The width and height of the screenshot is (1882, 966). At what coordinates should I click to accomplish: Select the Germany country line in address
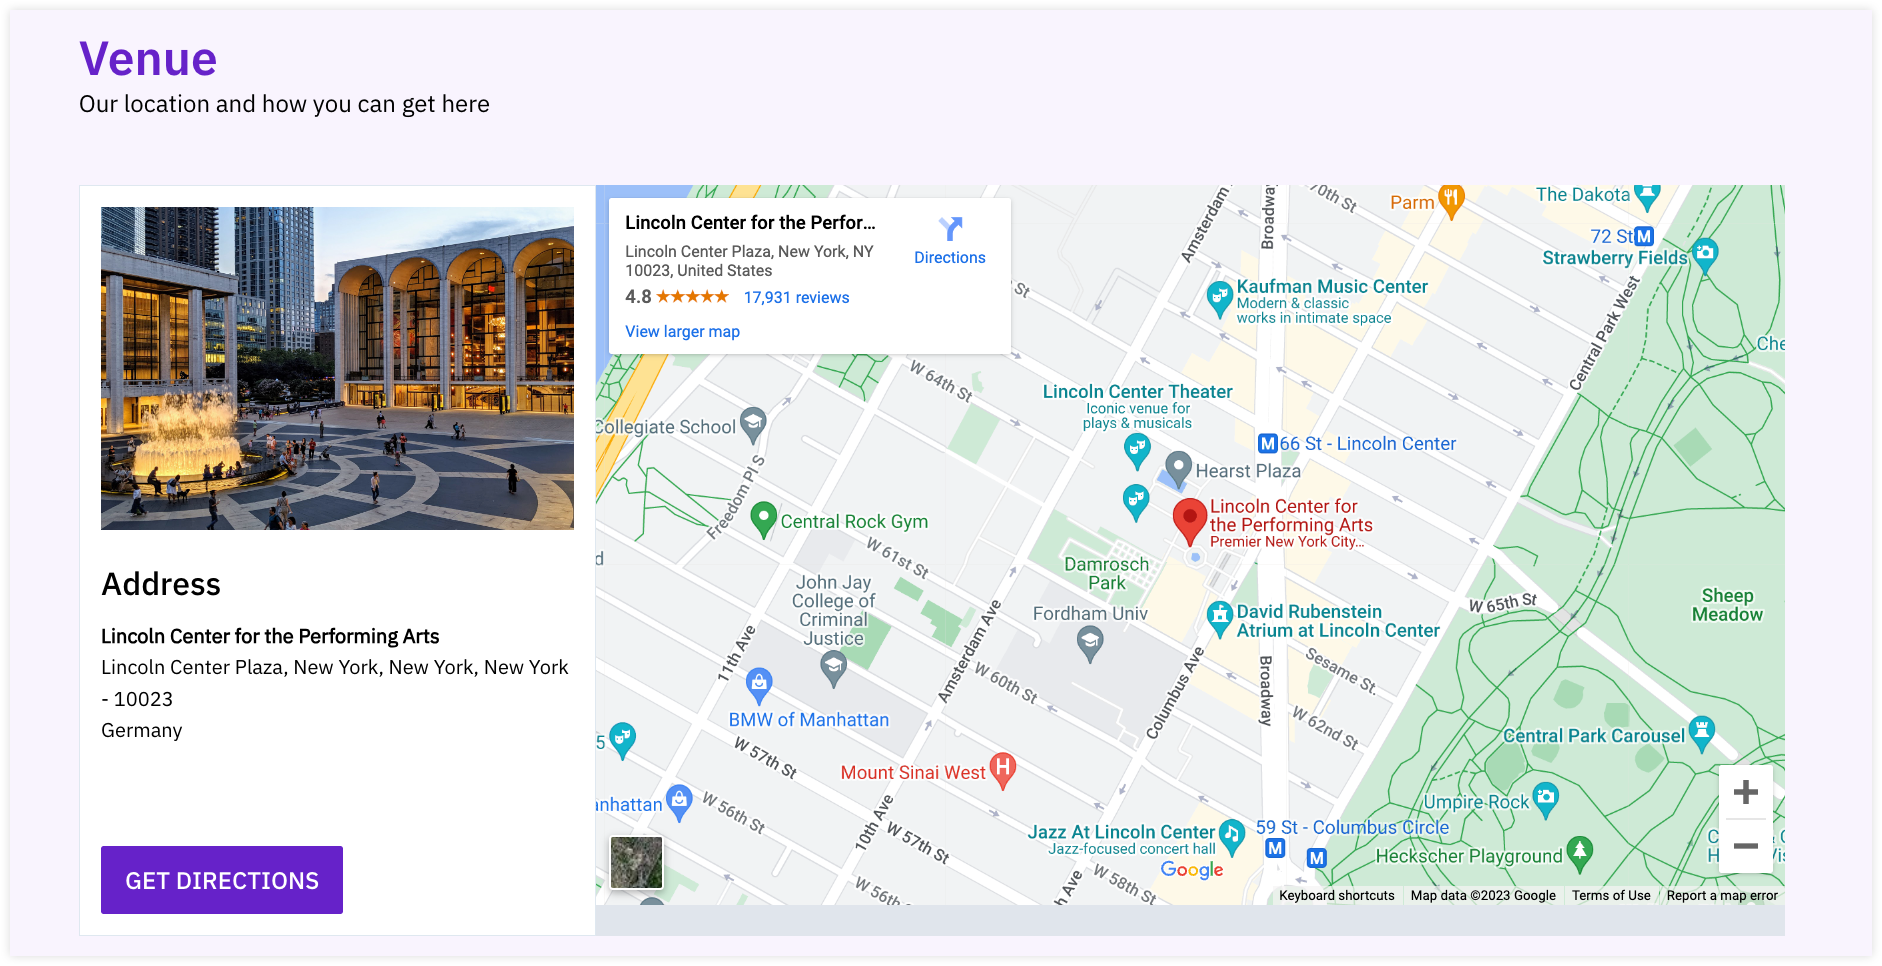[142, 730]
